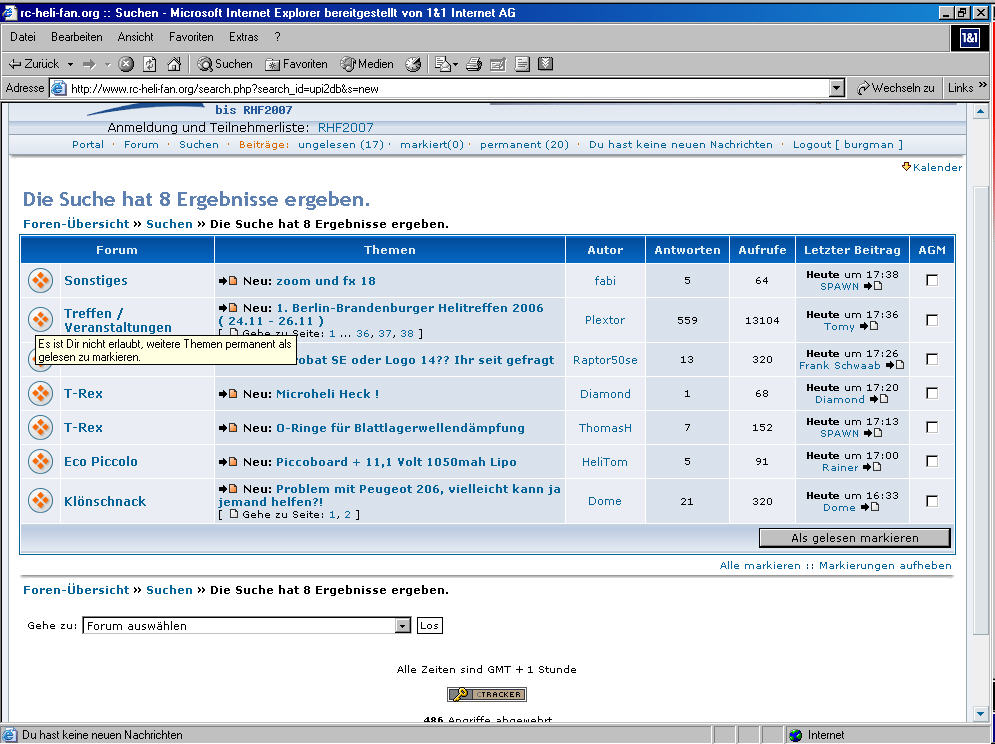
Task: Open the ? help menu
Action: click(x=277, y=37)
